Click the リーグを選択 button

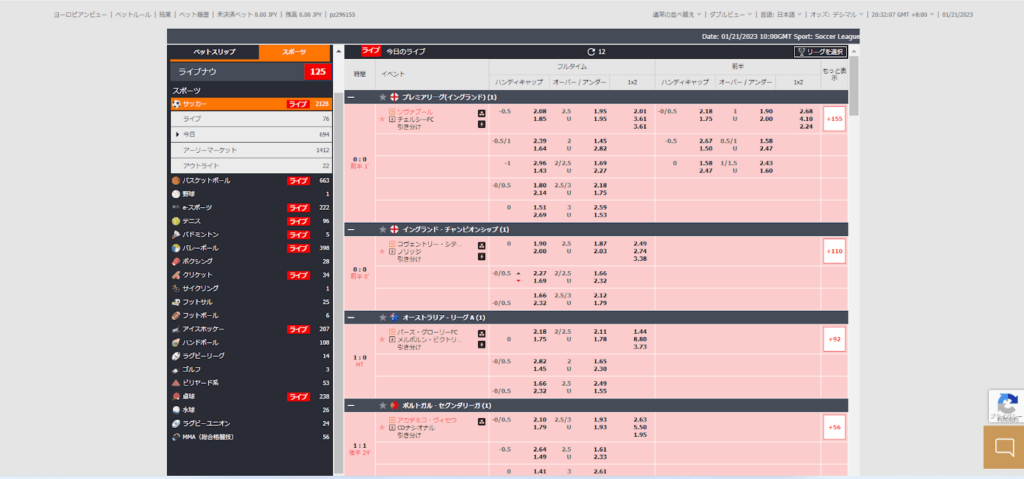[x=820, y=52]
